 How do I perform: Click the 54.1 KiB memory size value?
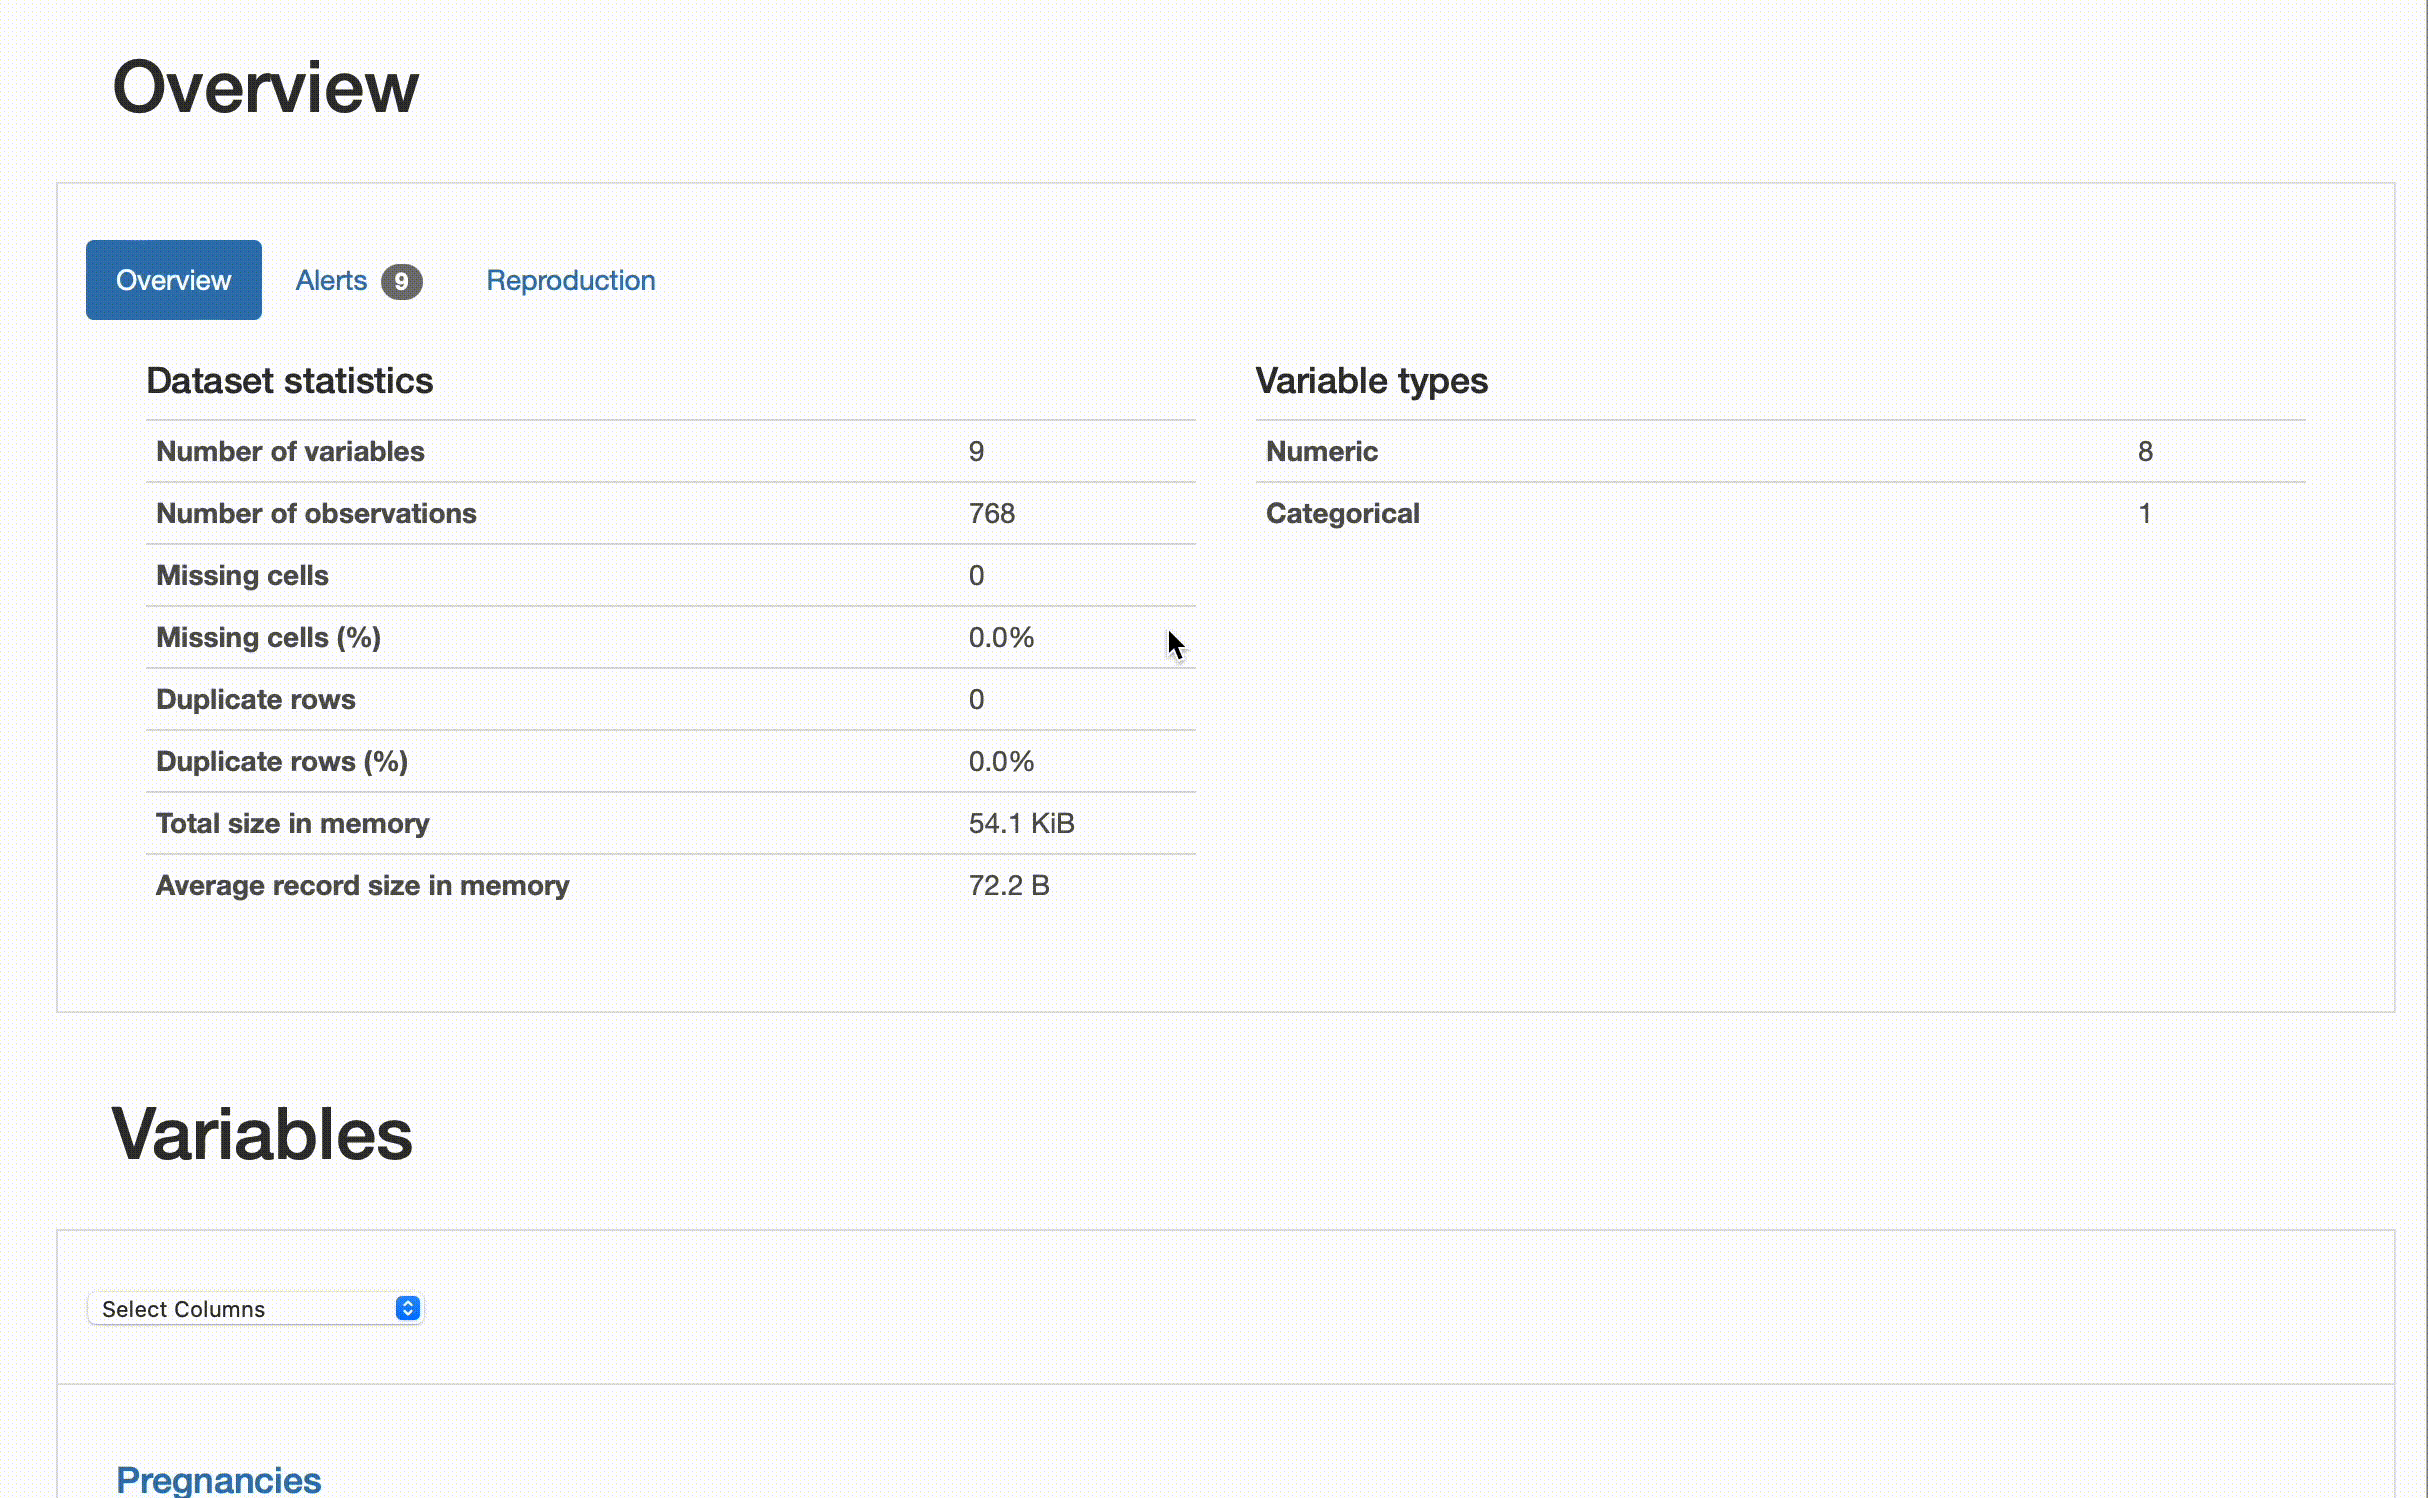[x=1020, y=824]
